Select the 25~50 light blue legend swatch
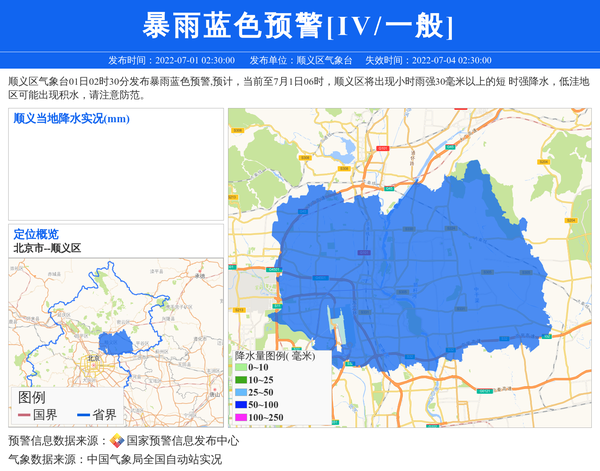Viewport: 600px width, 471px height. click(x=241, y=393)
